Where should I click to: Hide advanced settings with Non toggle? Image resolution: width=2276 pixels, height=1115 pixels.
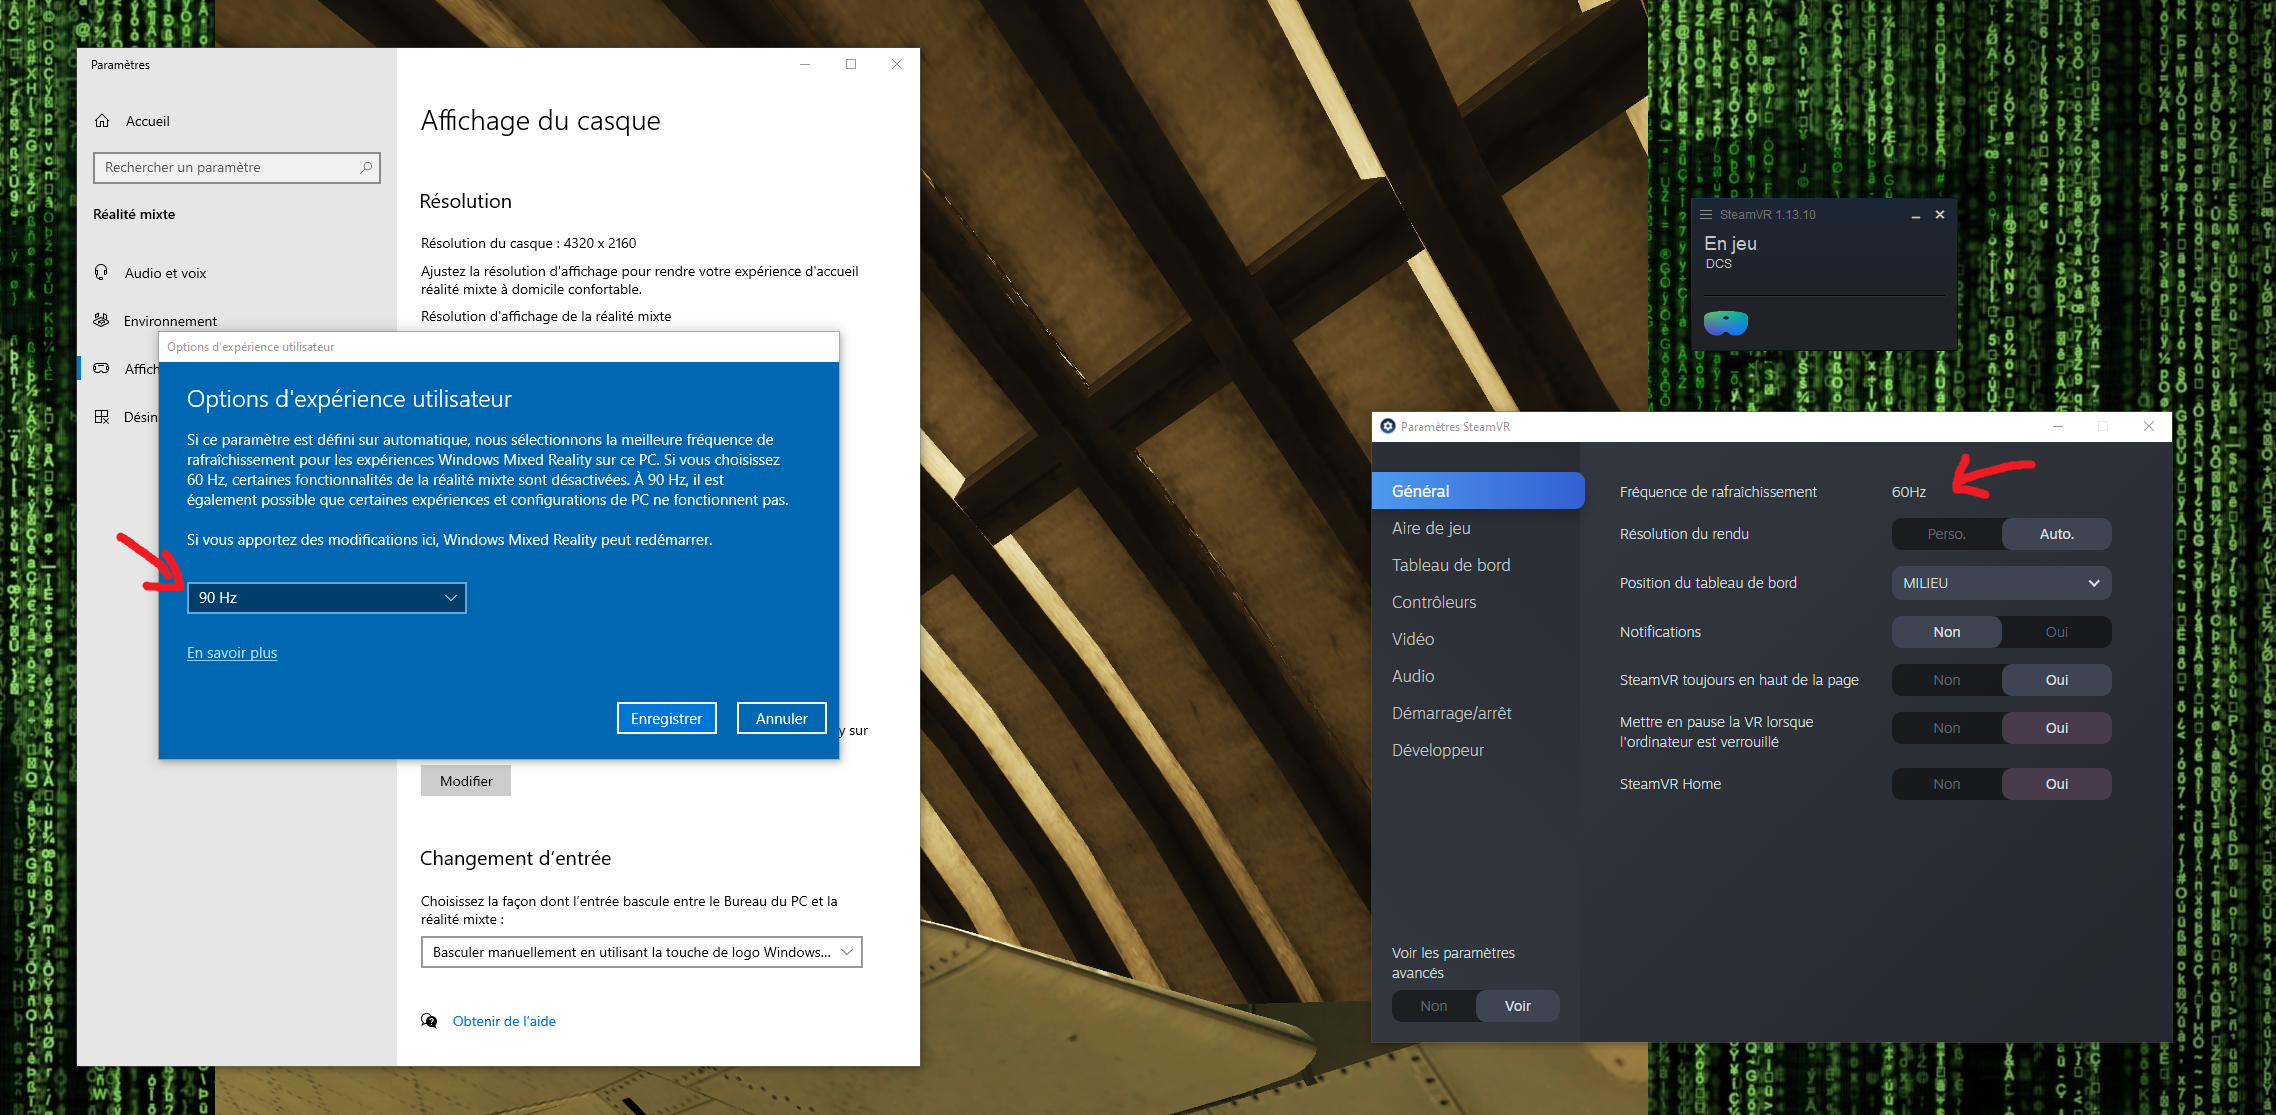tap(1434, 1006)
